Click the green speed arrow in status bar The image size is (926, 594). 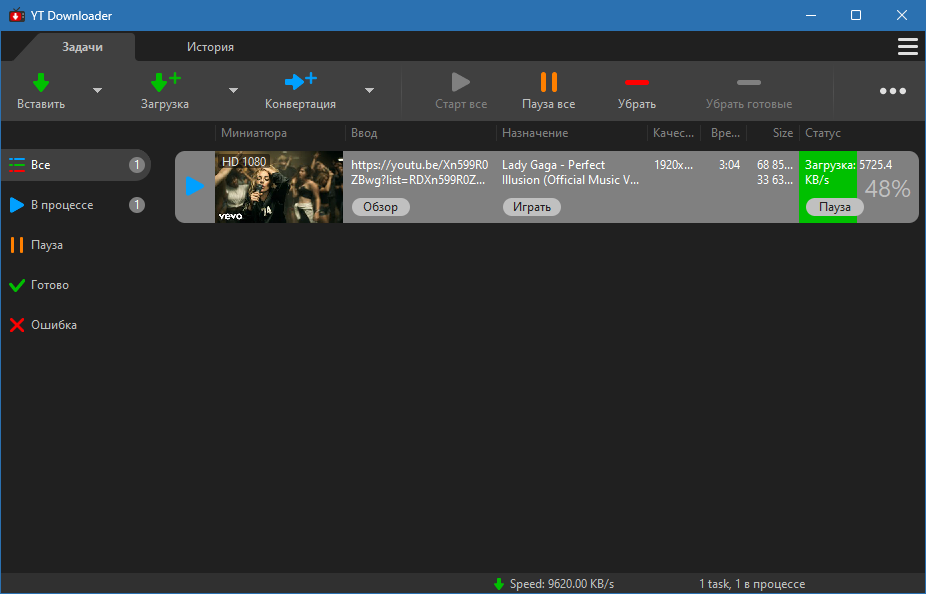[498, 584]
